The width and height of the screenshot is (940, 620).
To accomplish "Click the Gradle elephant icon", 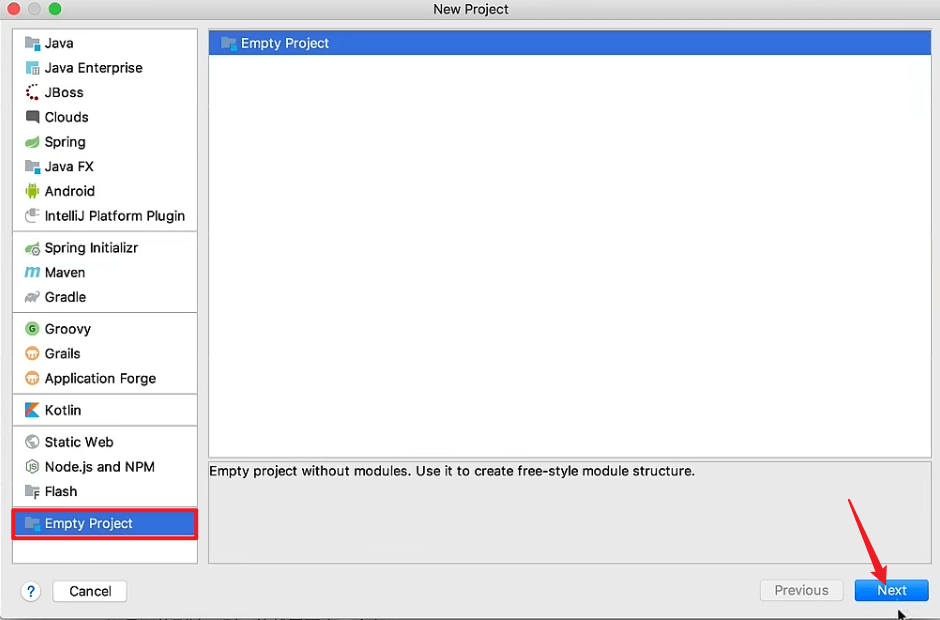I will [32, 297].
